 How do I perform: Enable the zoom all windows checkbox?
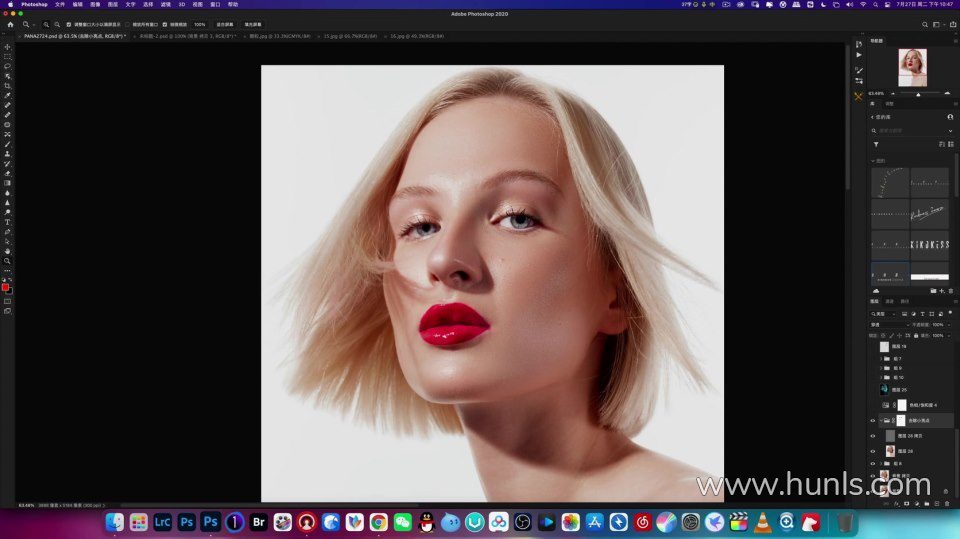128,24
